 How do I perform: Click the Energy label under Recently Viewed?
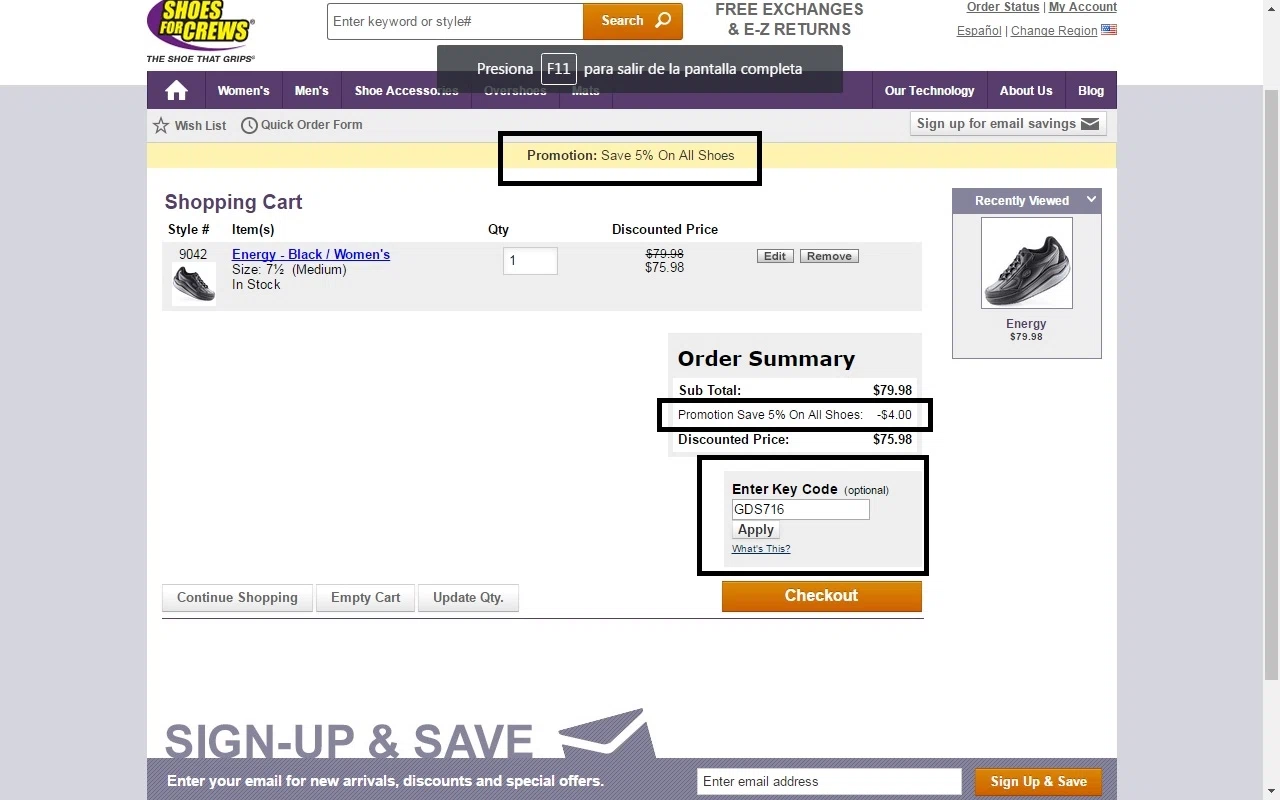coord(1026,324)
